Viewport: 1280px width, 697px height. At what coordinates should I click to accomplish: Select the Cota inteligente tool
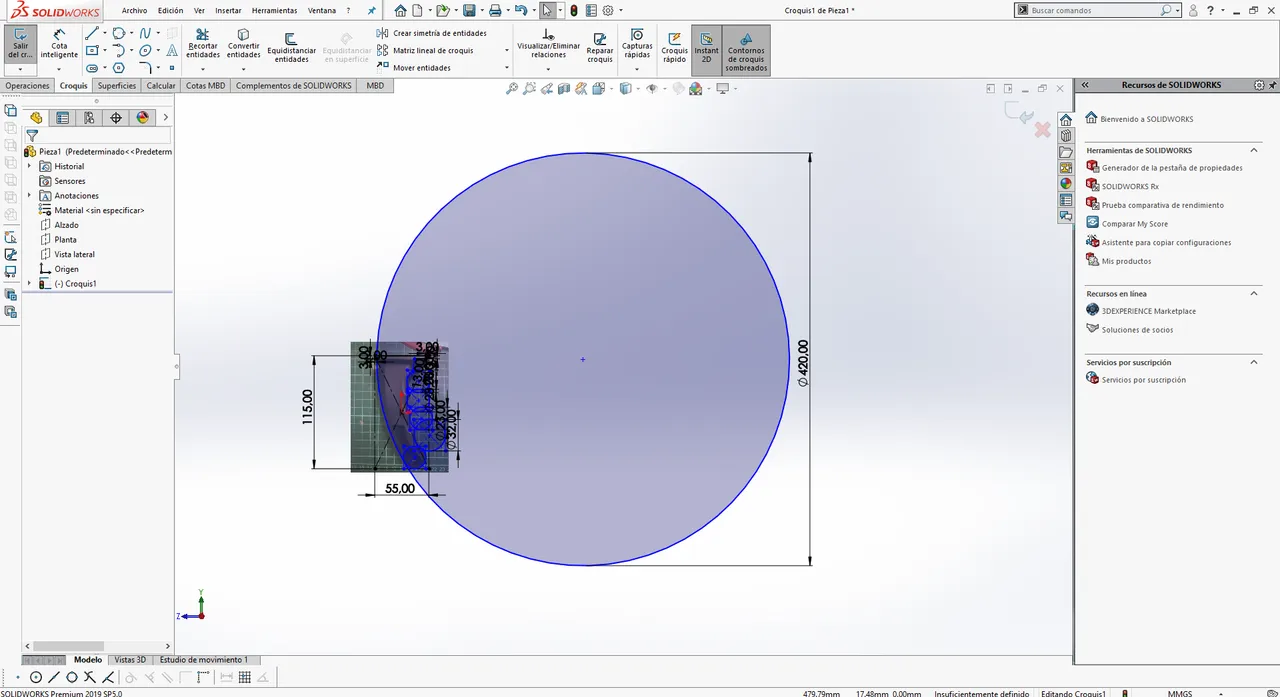click(59, 44)
